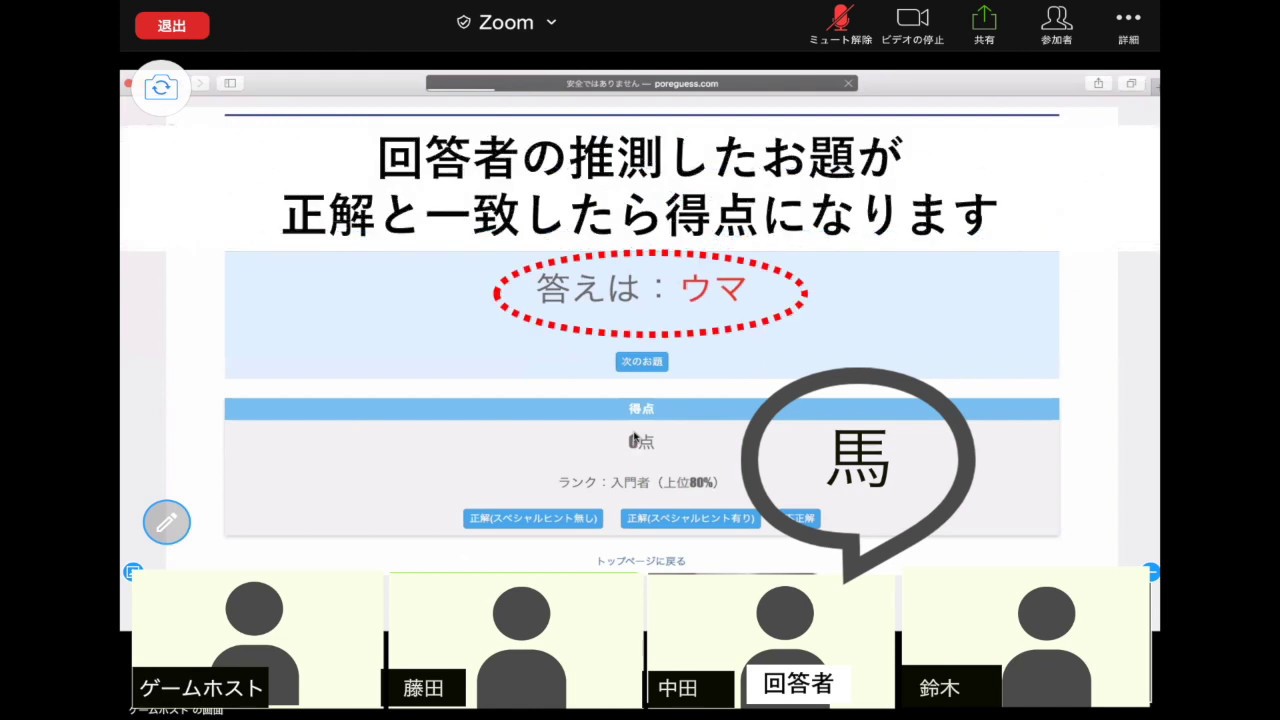Click the 得点 header bar
Screen dimensions: 1280x720
pos(641,409)
